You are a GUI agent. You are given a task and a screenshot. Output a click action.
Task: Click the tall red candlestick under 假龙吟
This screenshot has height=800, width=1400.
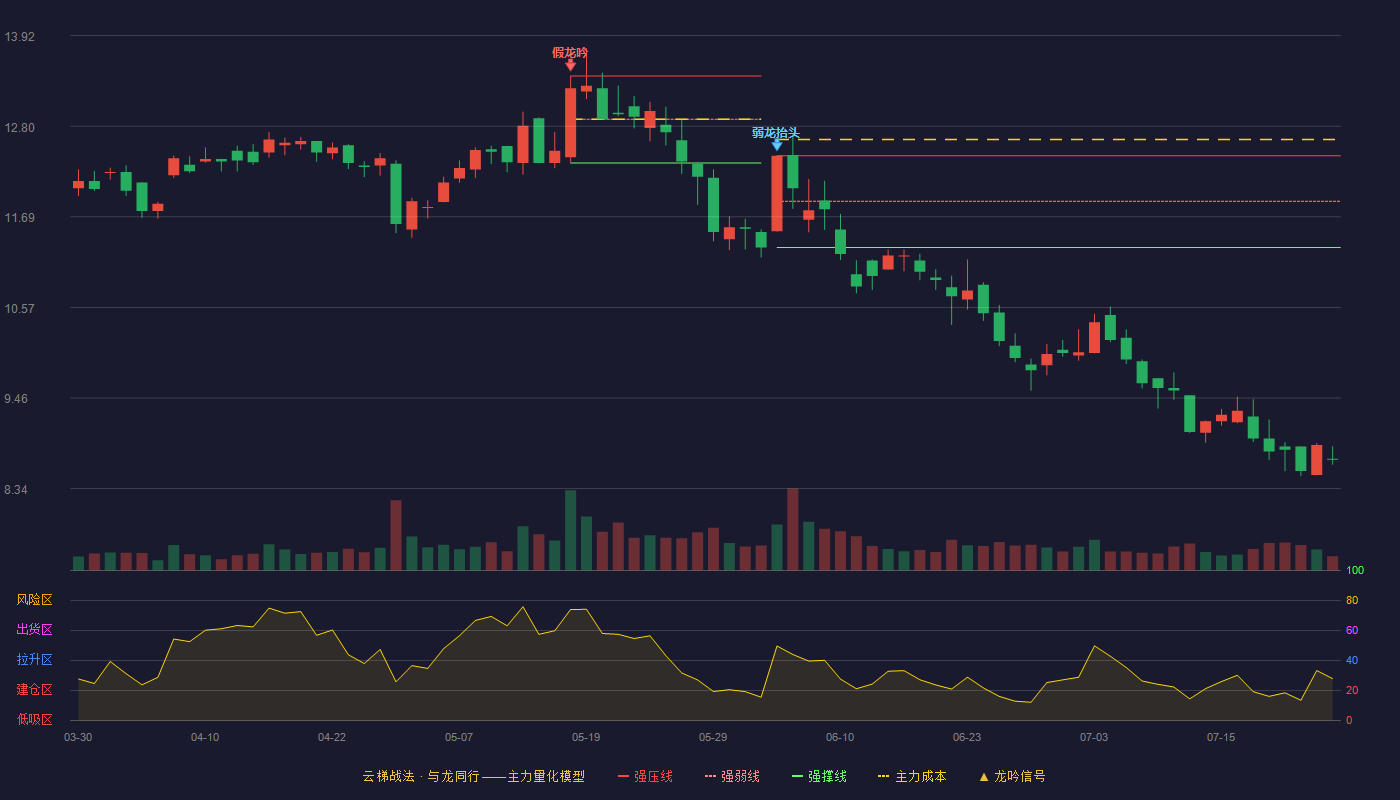coord(570,122)
